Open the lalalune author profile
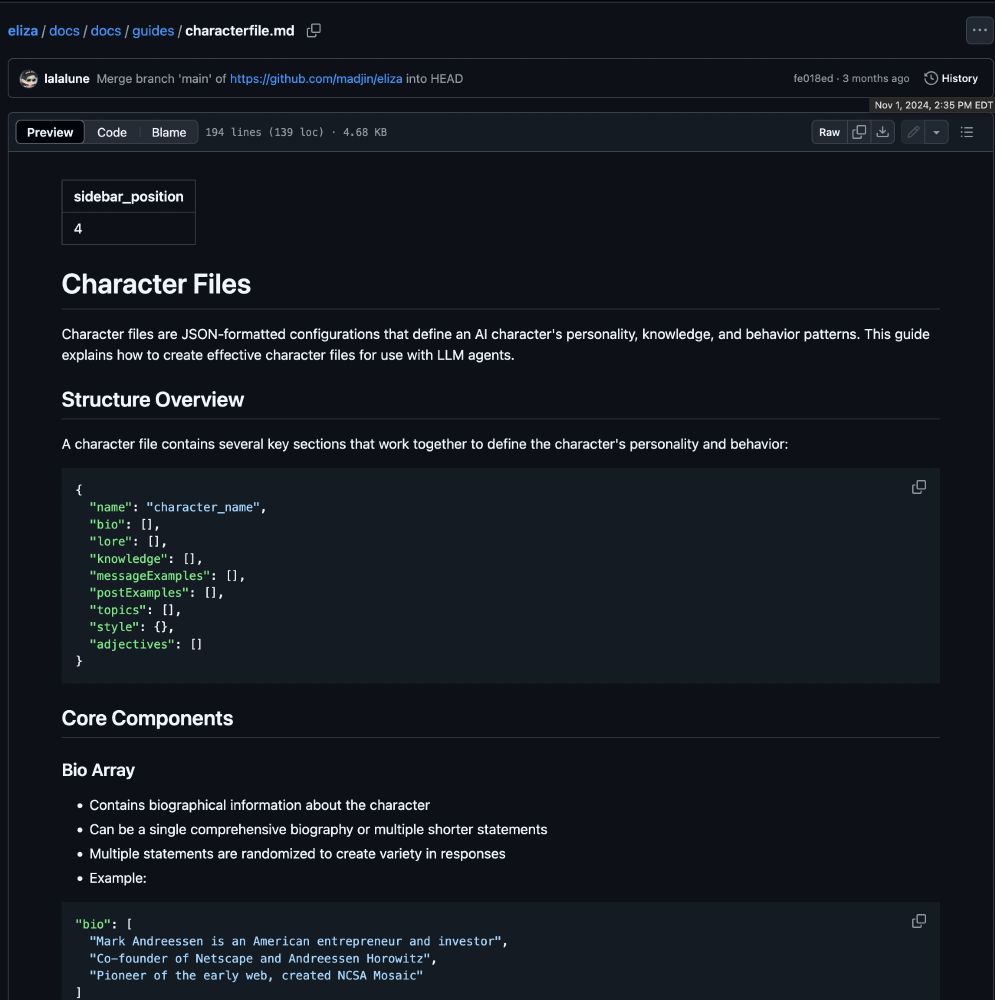Image resolution: width=995 pixels, height=1000 pixels. 66,78
